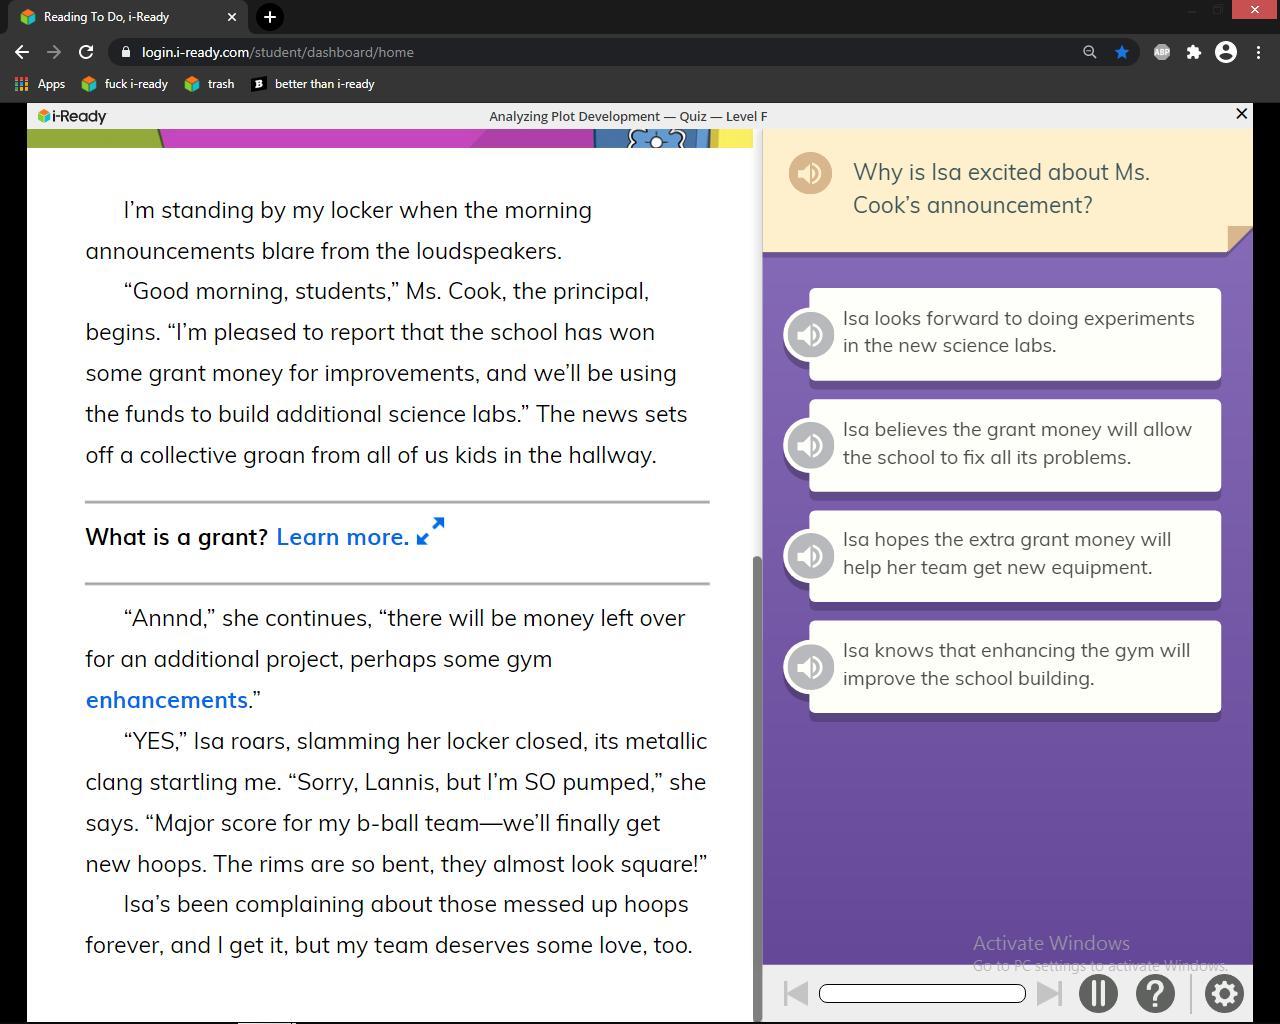Choose answer about team getting new equipment

(x=1015, y=556)
